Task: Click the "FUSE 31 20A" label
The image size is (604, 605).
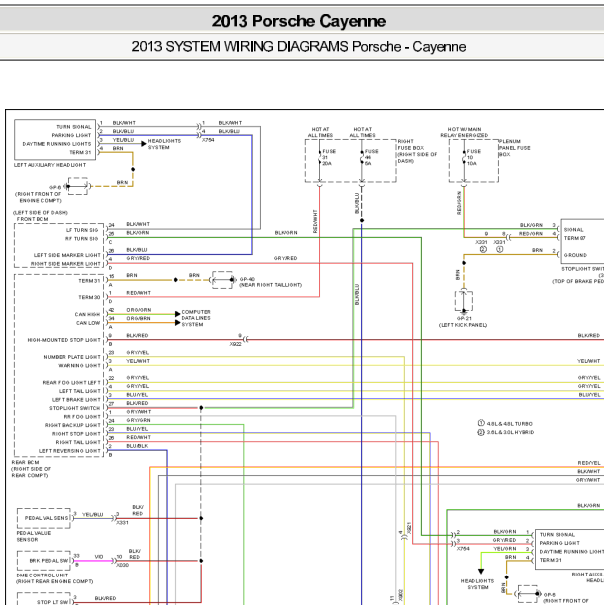Action: (329, 157)
